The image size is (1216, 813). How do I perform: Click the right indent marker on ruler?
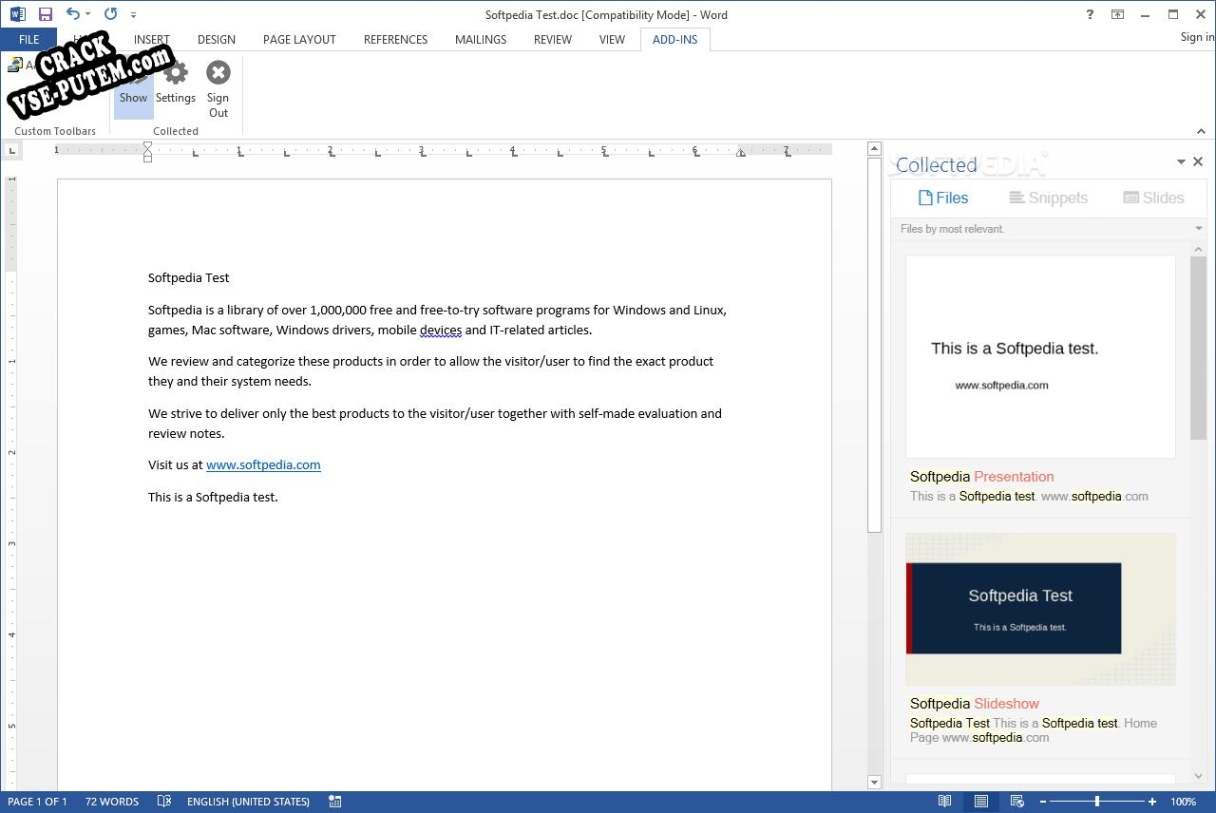click(741, 153)
